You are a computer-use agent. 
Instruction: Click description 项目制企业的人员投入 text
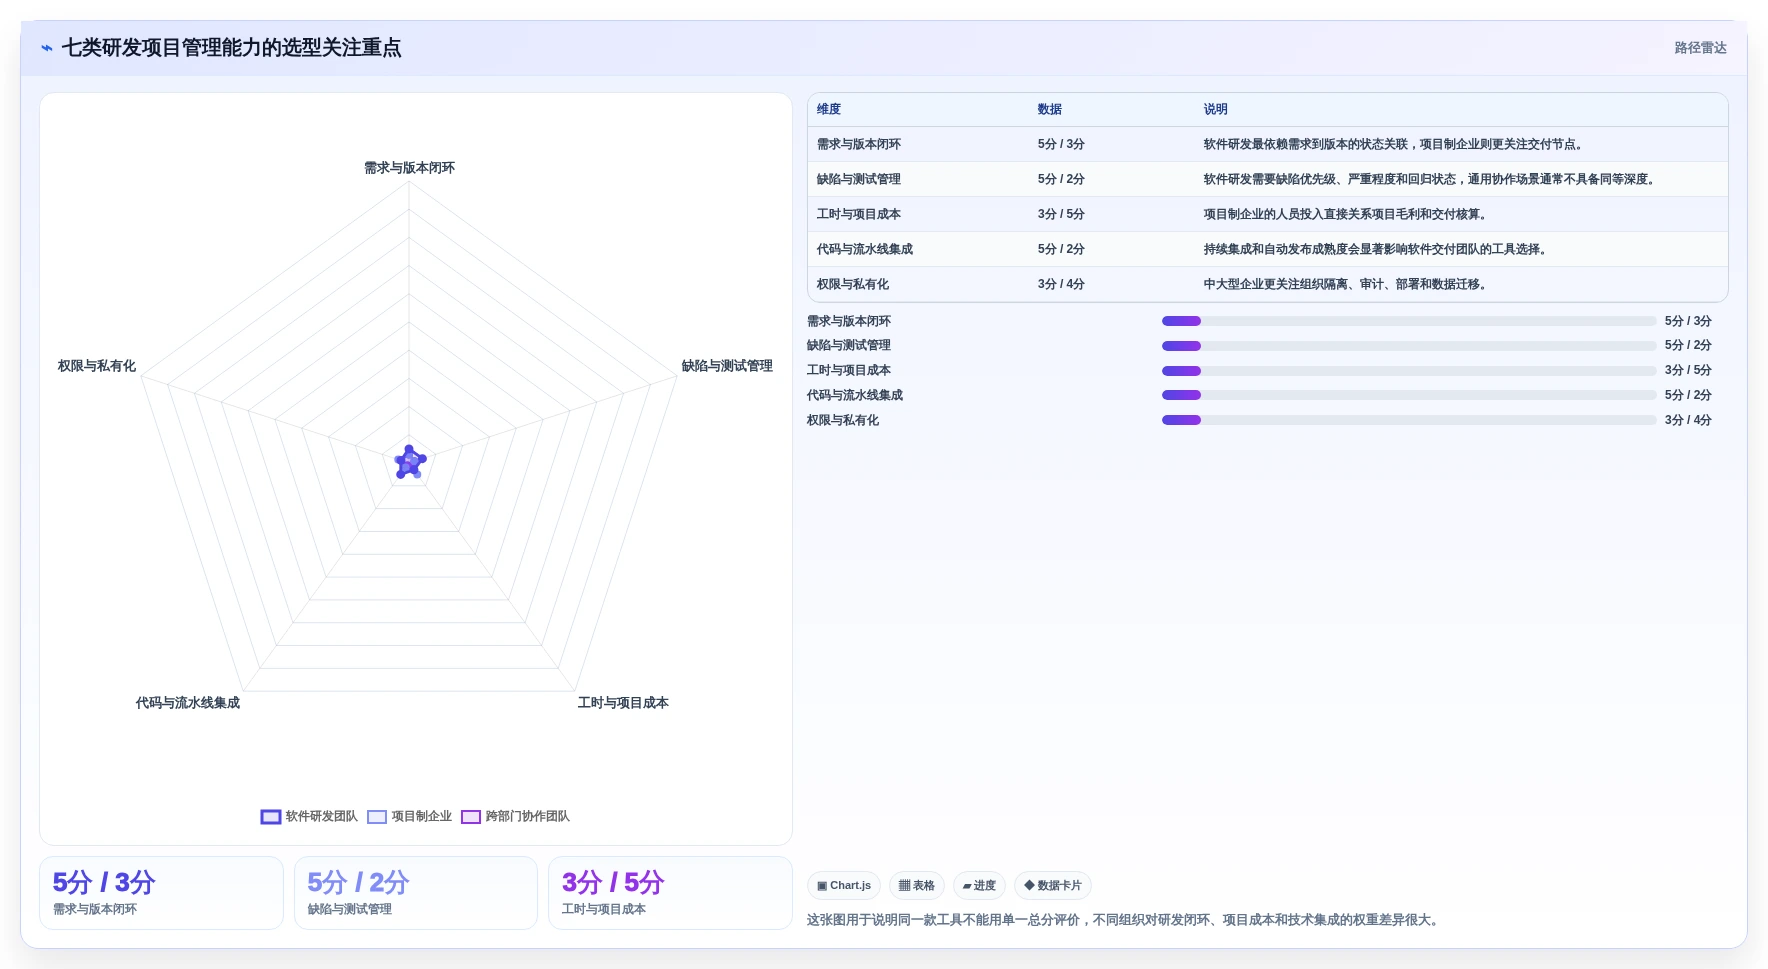(1348, 215)
